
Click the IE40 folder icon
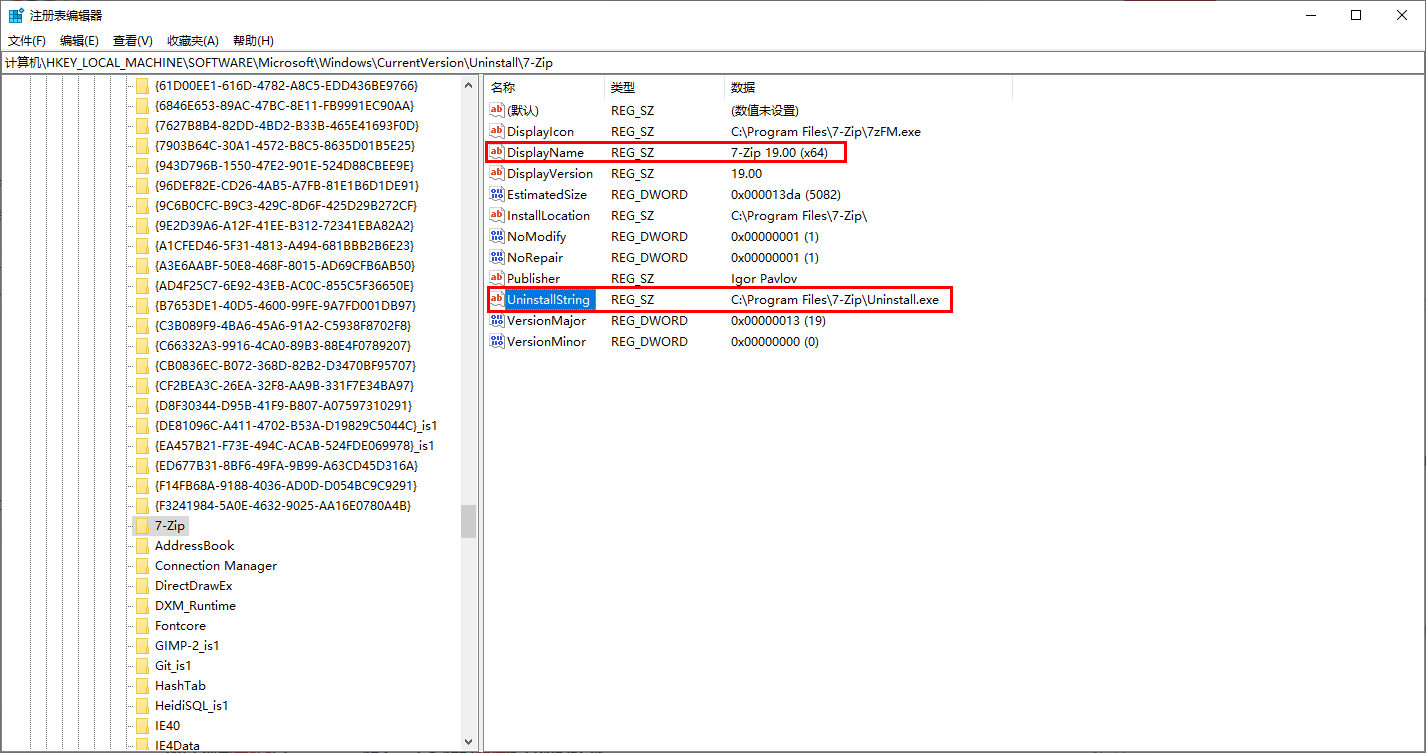(x=142, y=725)
